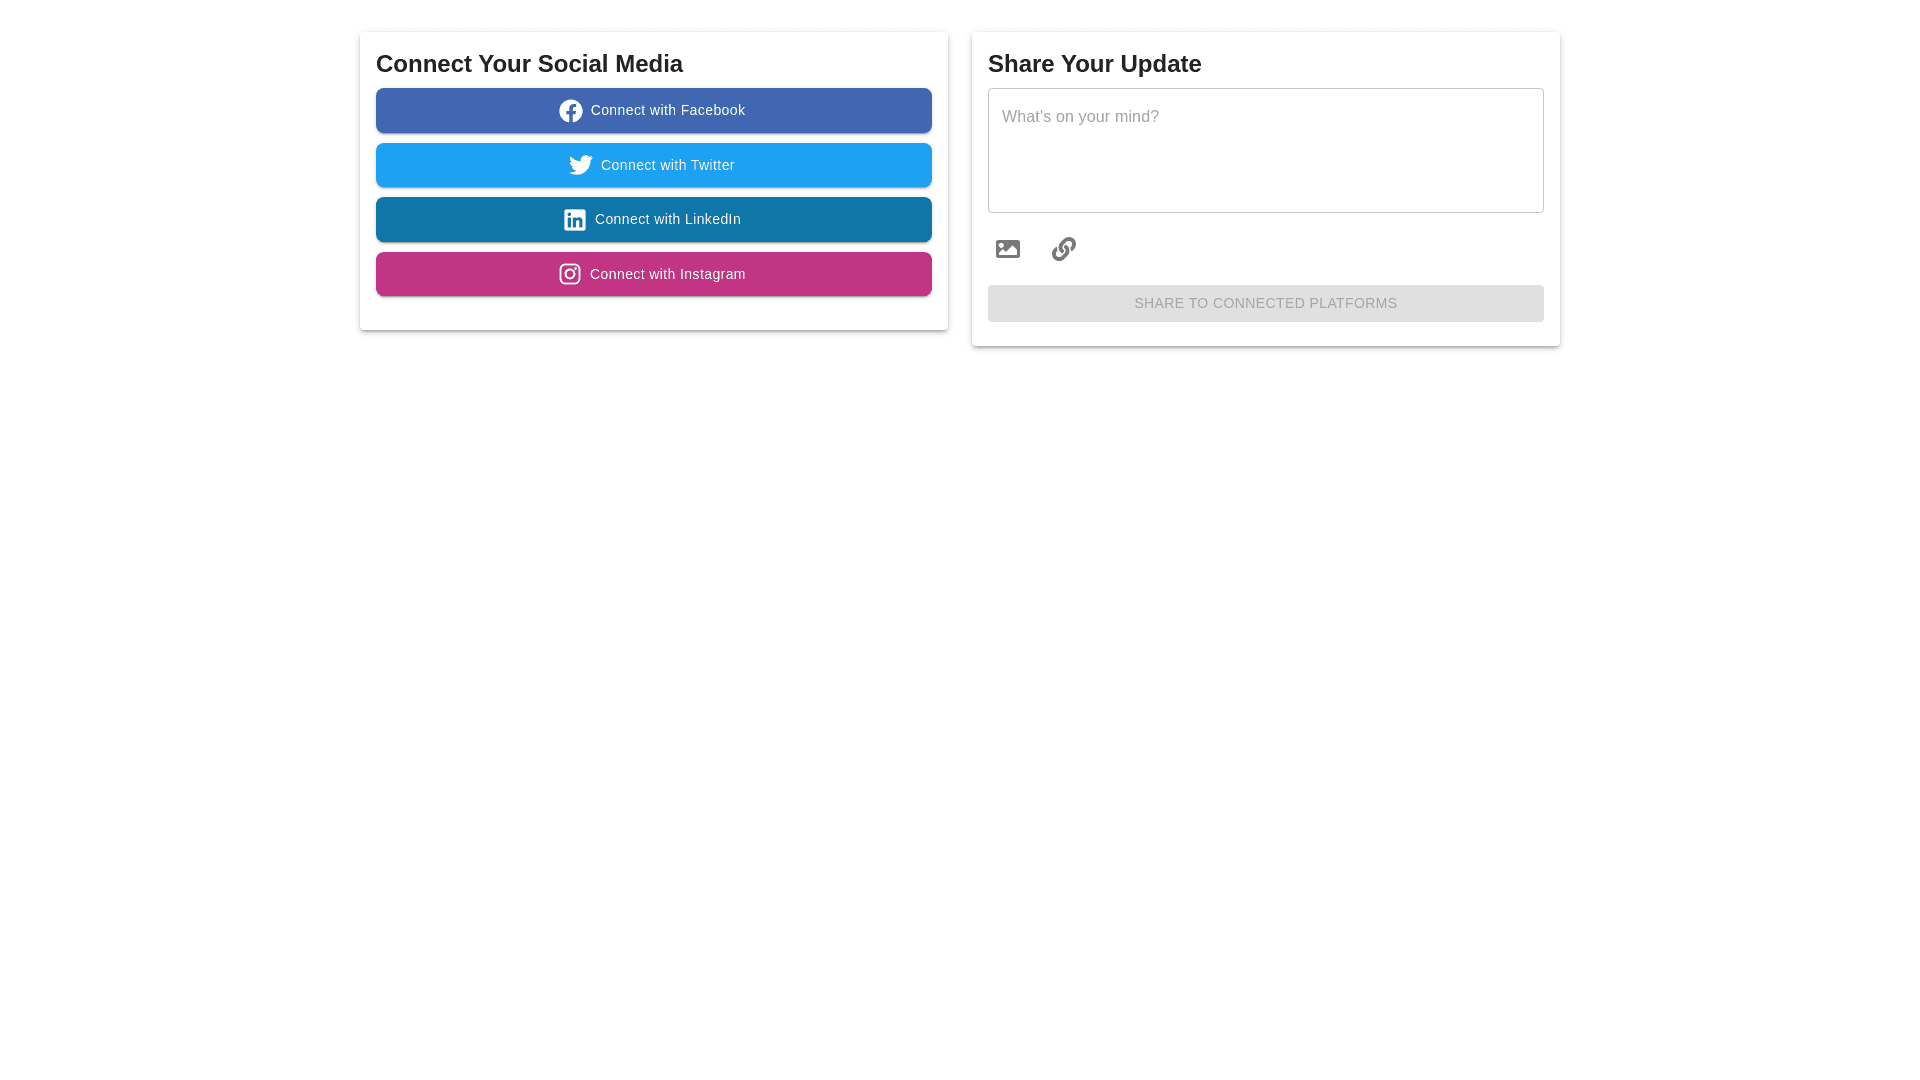The height and width of the screenshot is (1080, 1920).
Task: Click the Share Your Update heading
Action: 1094,63
